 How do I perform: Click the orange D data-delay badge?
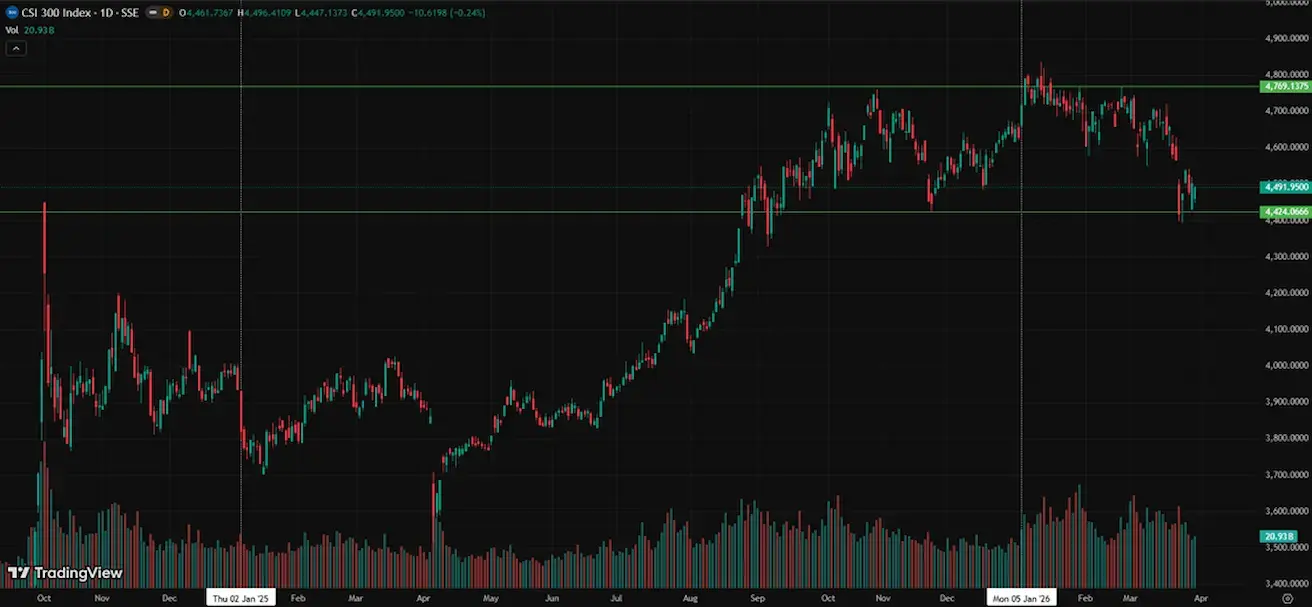(166, 12)
